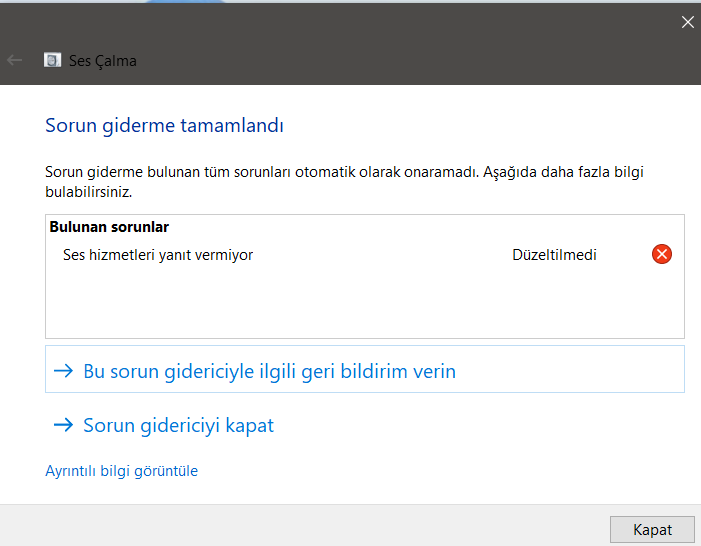
Task: Click the bulabilirsiniz text line
Action: (x=89, y=190)
